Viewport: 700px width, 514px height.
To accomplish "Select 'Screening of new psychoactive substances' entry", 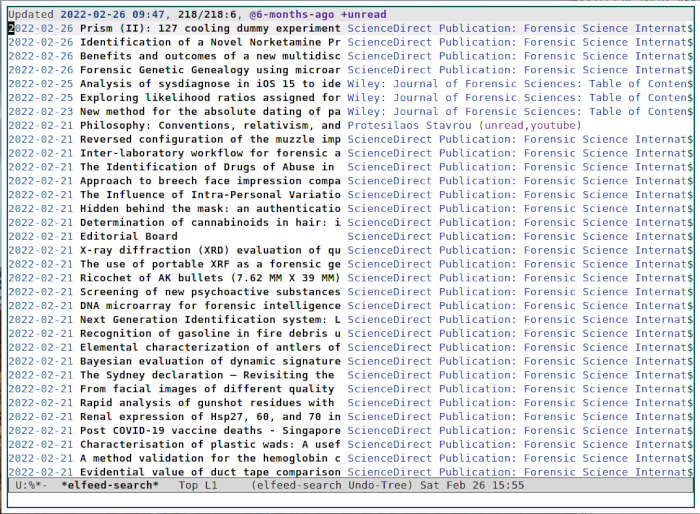I will pyautogui.click(x=210, y=292).
